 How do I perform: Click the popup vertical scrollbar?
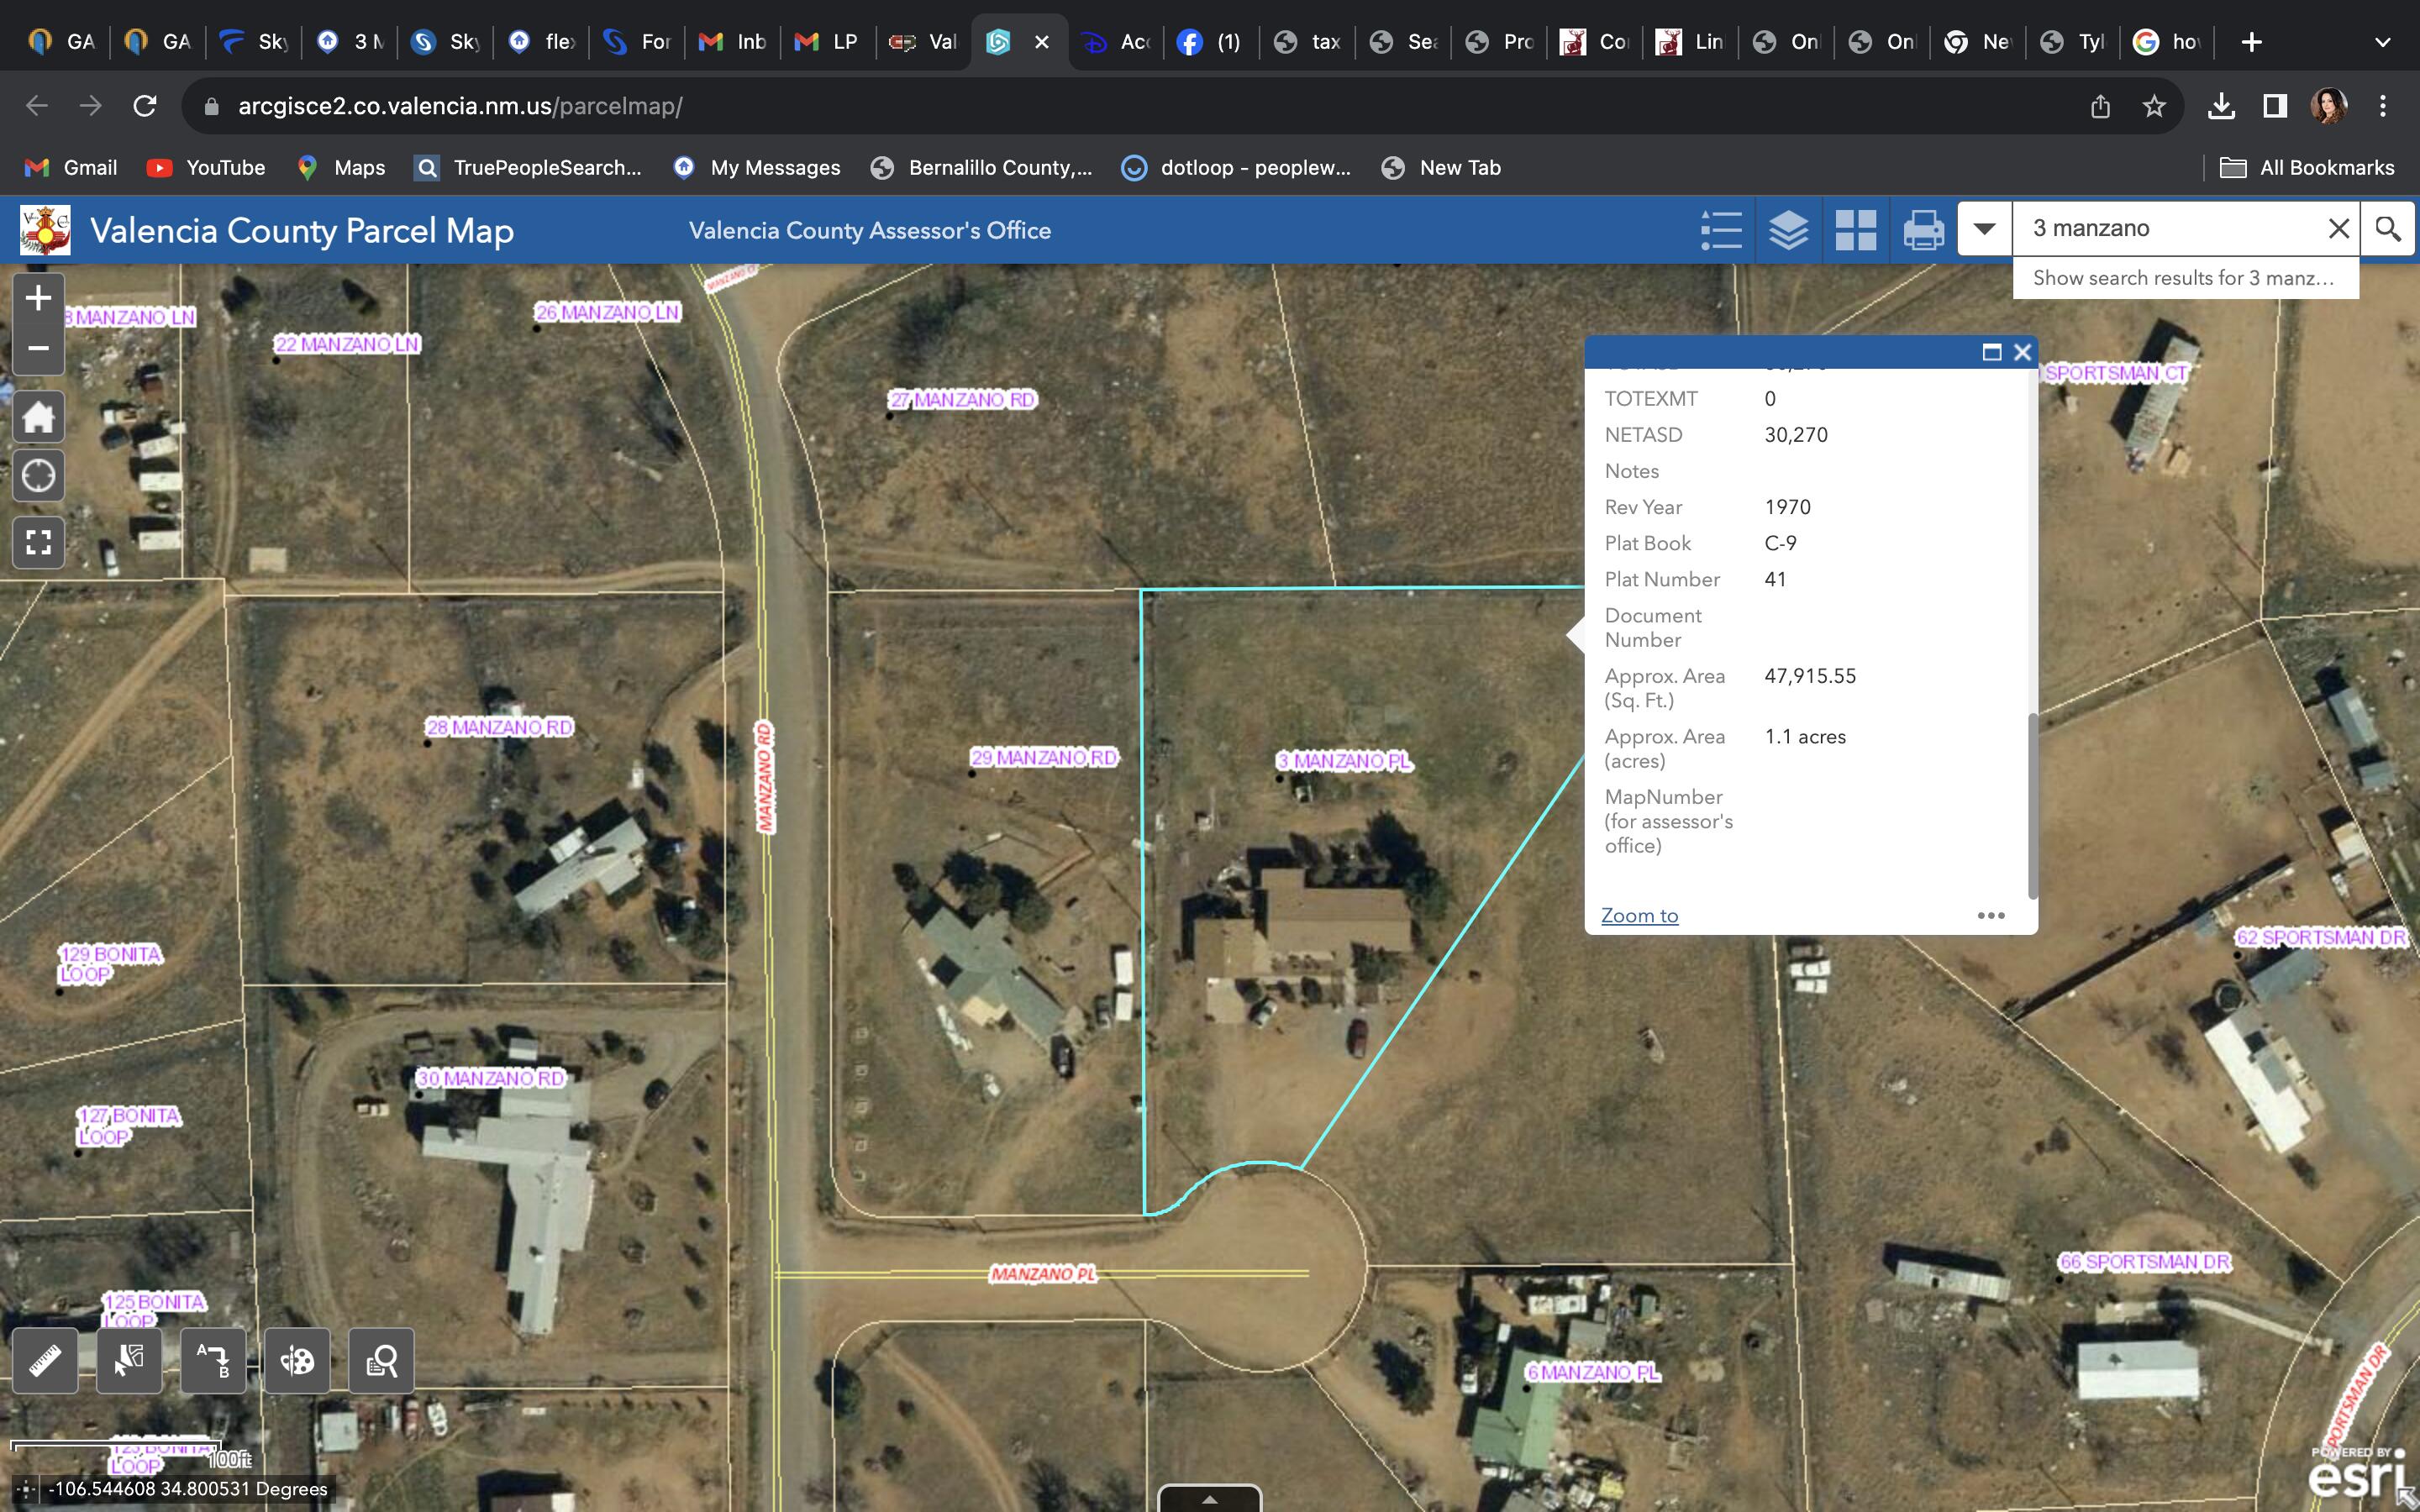[x=2032, y=805]
